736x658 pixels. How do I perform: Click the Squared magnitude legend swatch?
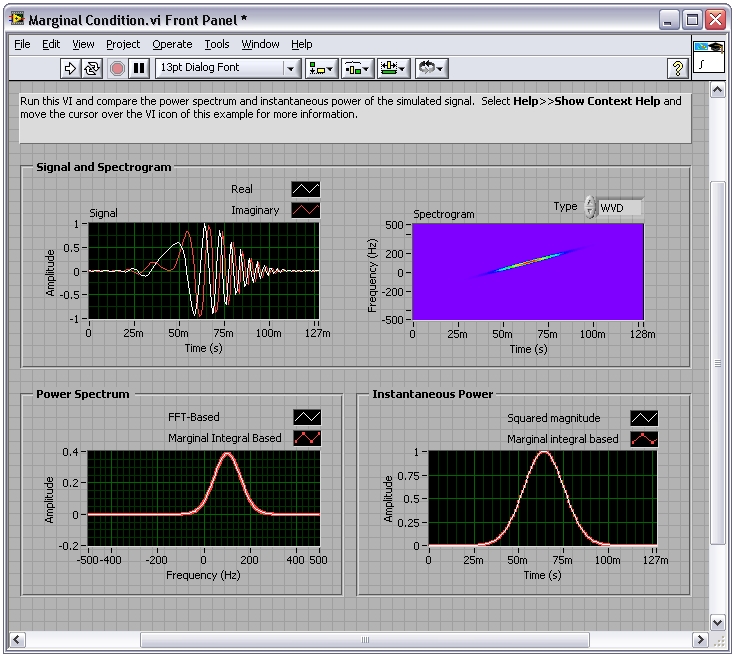(x=644, y=418)
